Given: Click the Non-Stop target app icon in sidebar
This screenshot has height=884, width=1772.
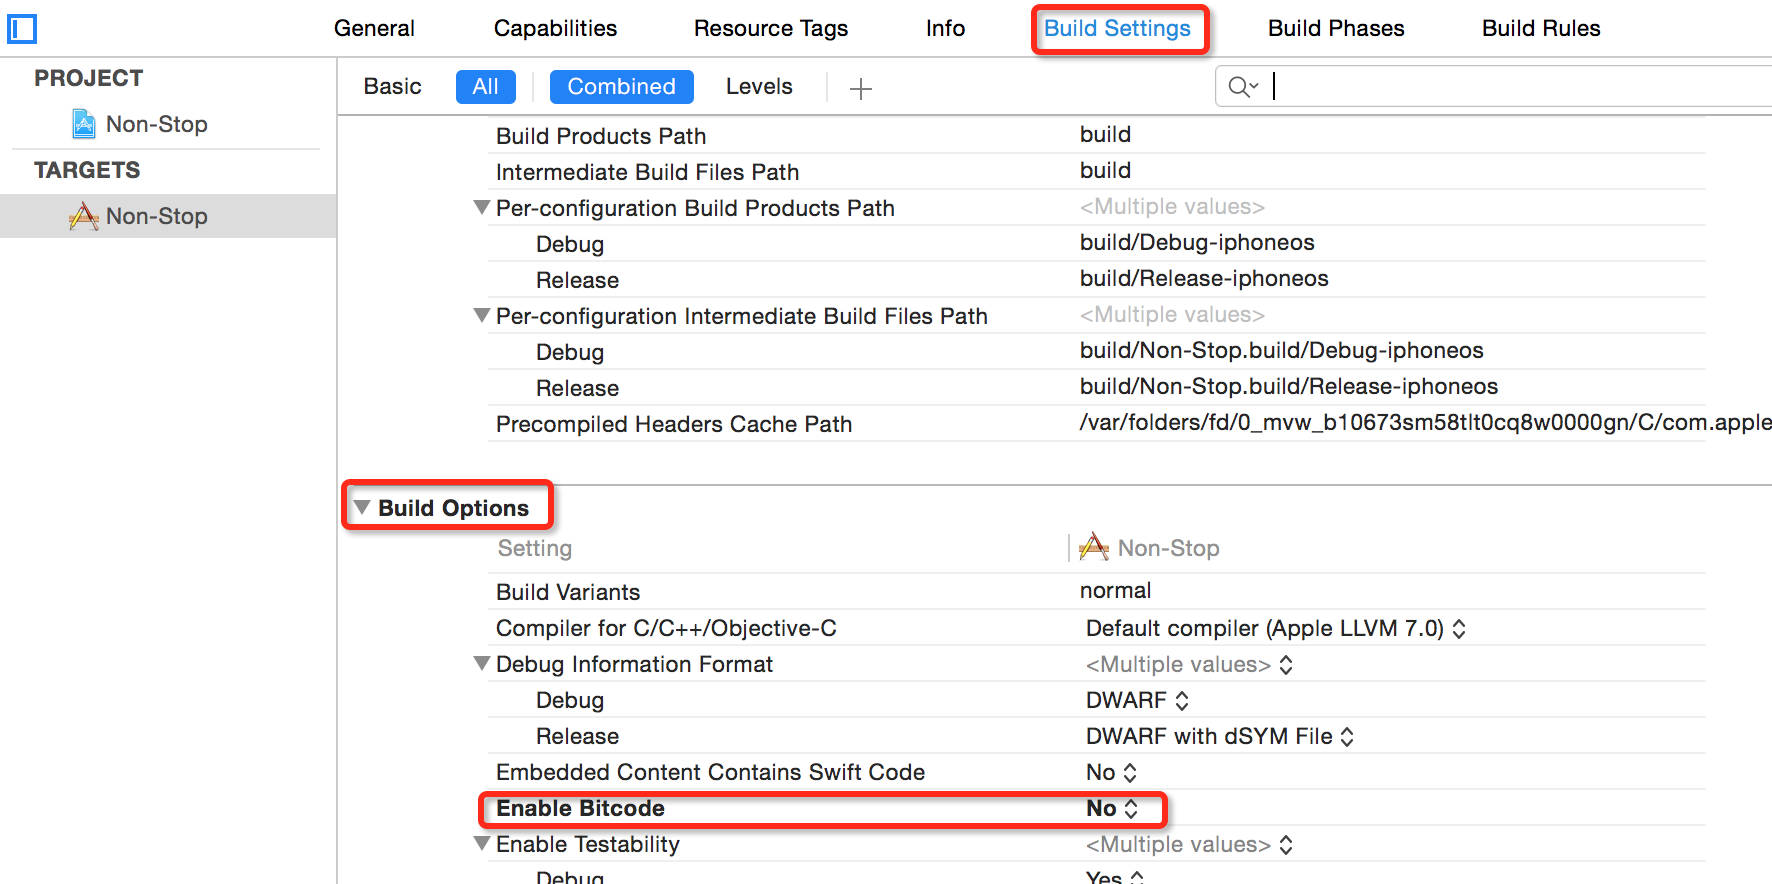Looking at the screenshot, I should click(84, 216).
